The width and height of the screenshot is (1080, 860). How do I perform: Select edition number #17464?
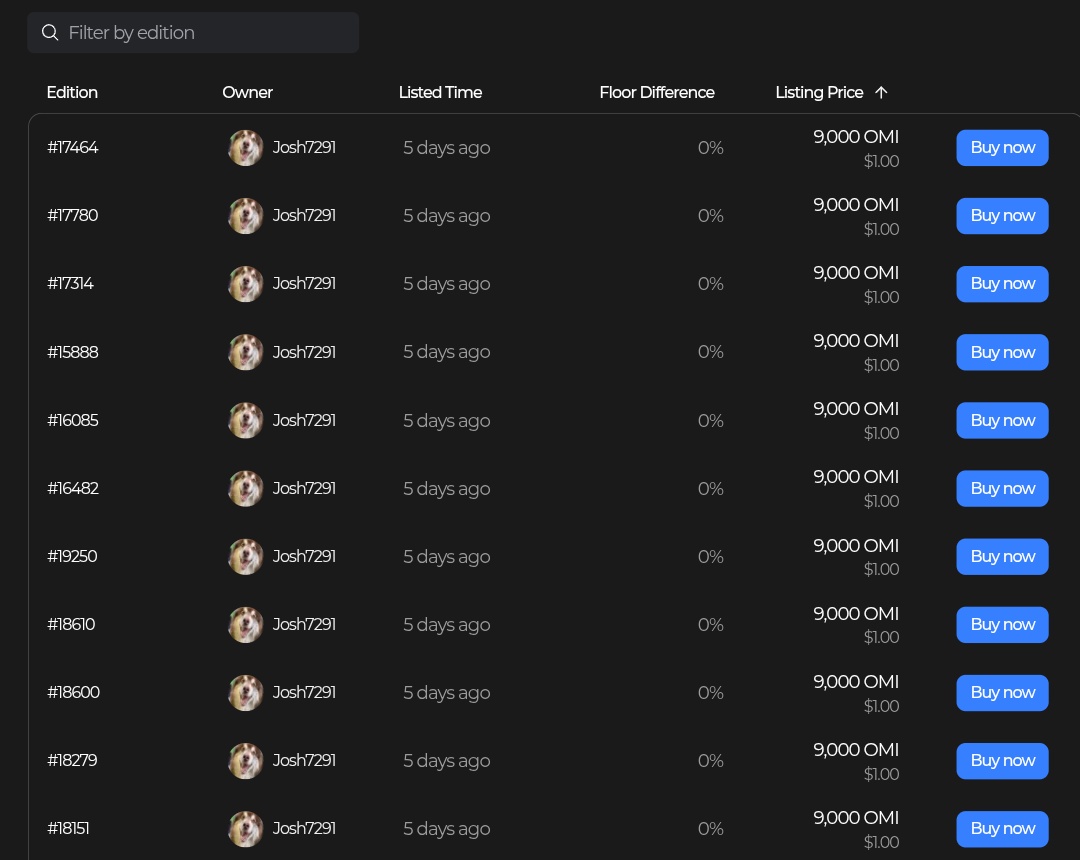point(72,147)
